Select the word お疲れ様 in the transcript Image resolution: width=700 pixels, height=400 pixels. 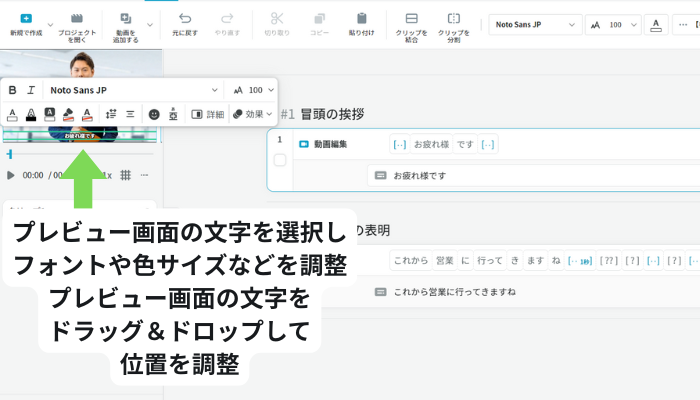click(x=431, y=144)
